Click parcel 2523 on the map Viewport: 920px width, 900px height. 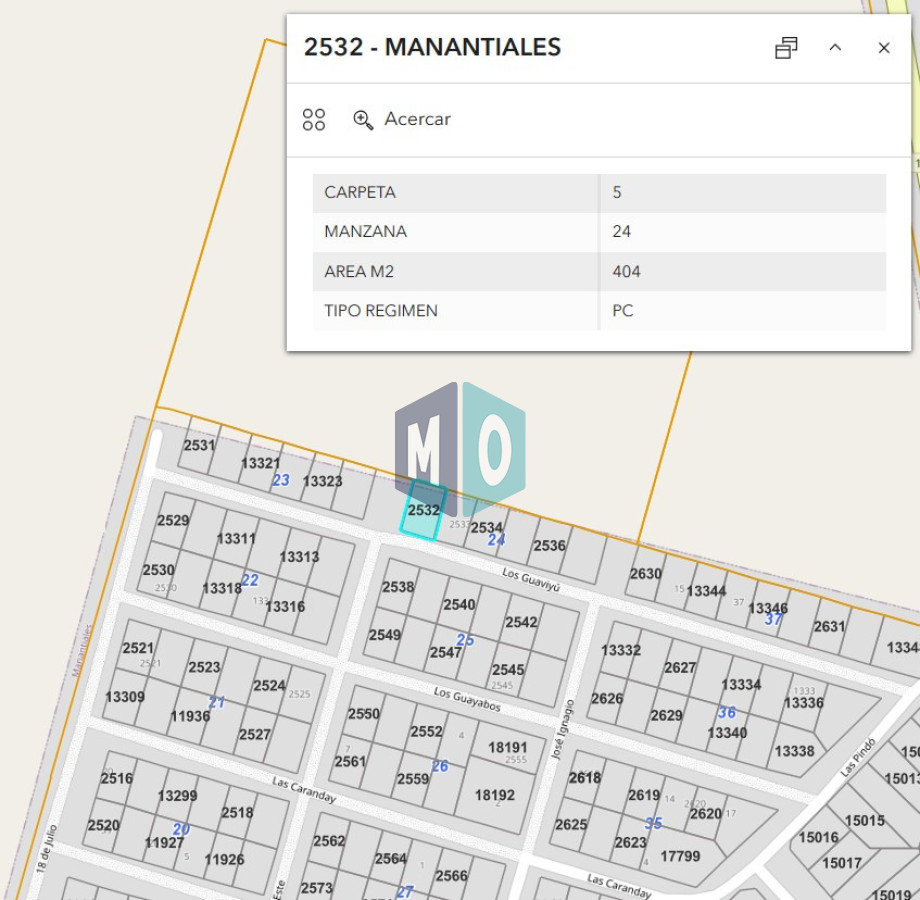(x=204, y=667)
